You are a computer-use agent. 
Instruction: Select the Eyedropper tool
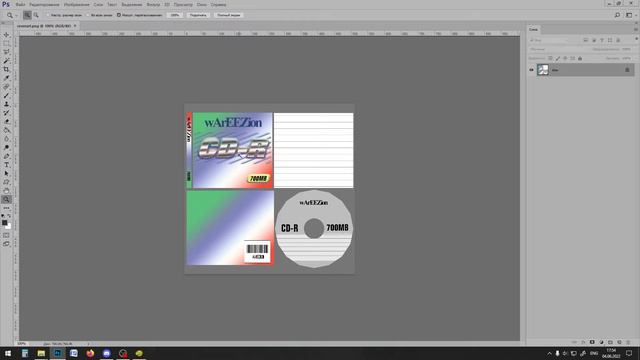[x=6, y=78]
